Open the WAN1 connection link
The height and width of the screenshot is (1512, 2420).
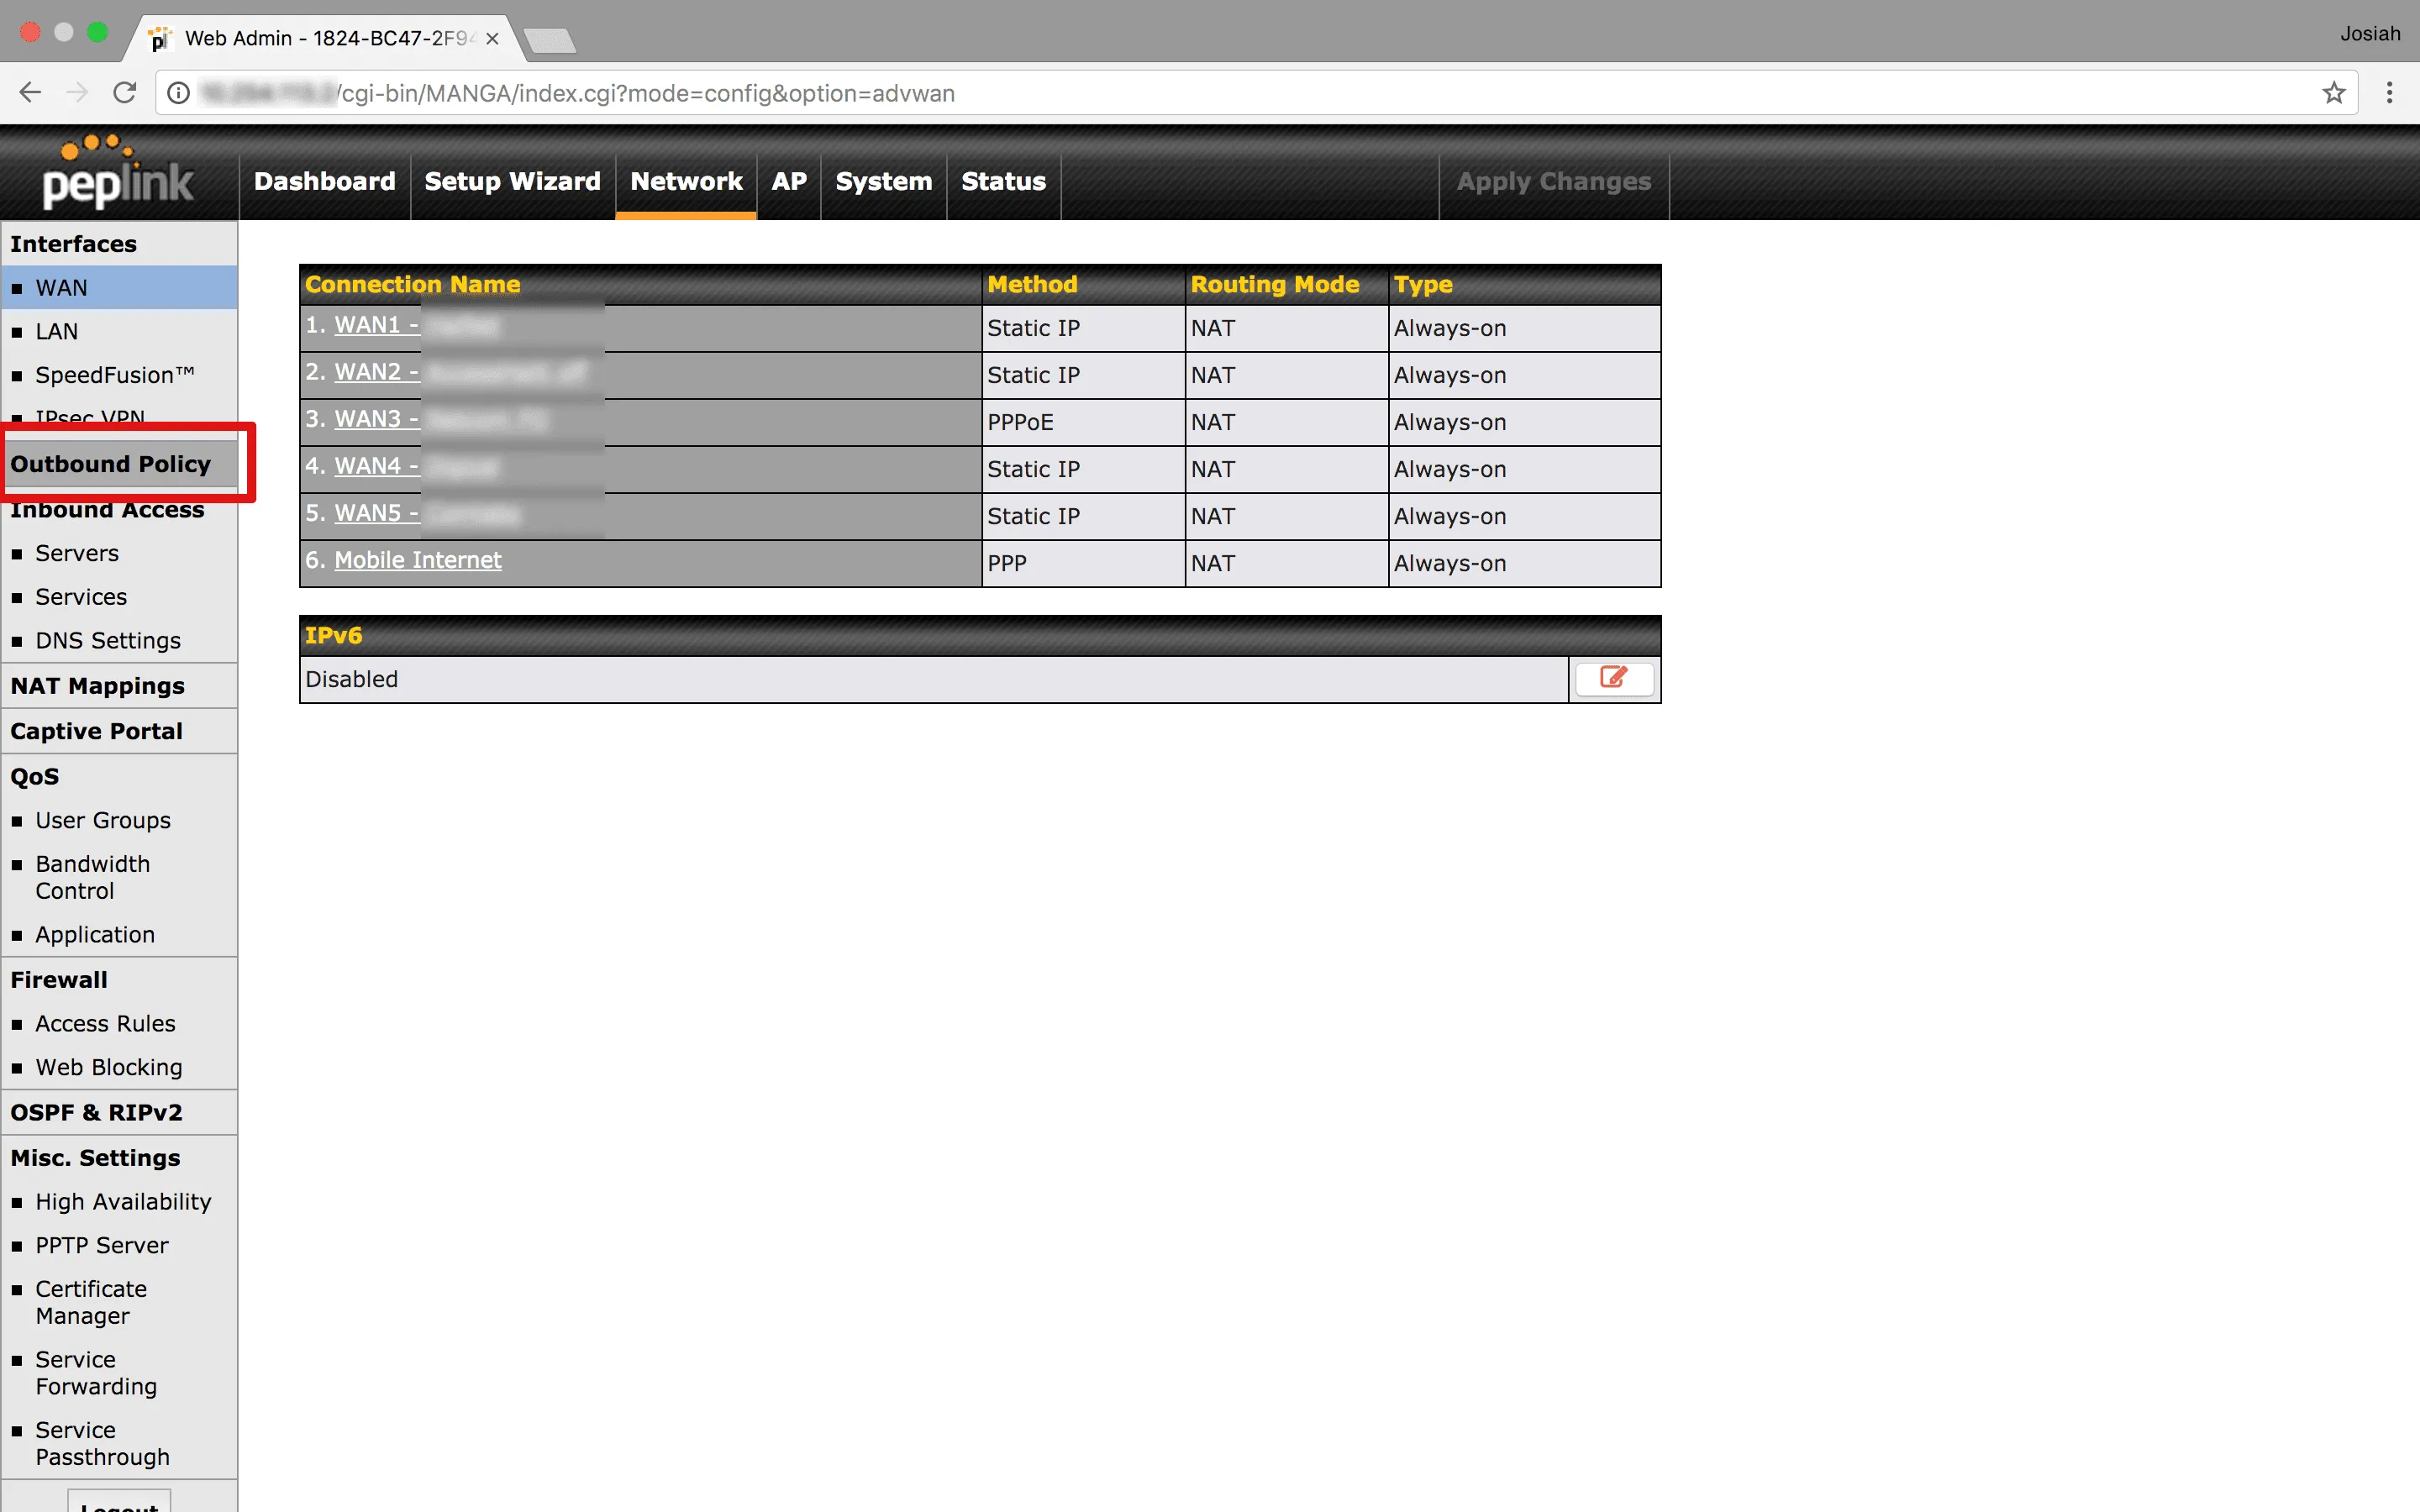point(375,325)
